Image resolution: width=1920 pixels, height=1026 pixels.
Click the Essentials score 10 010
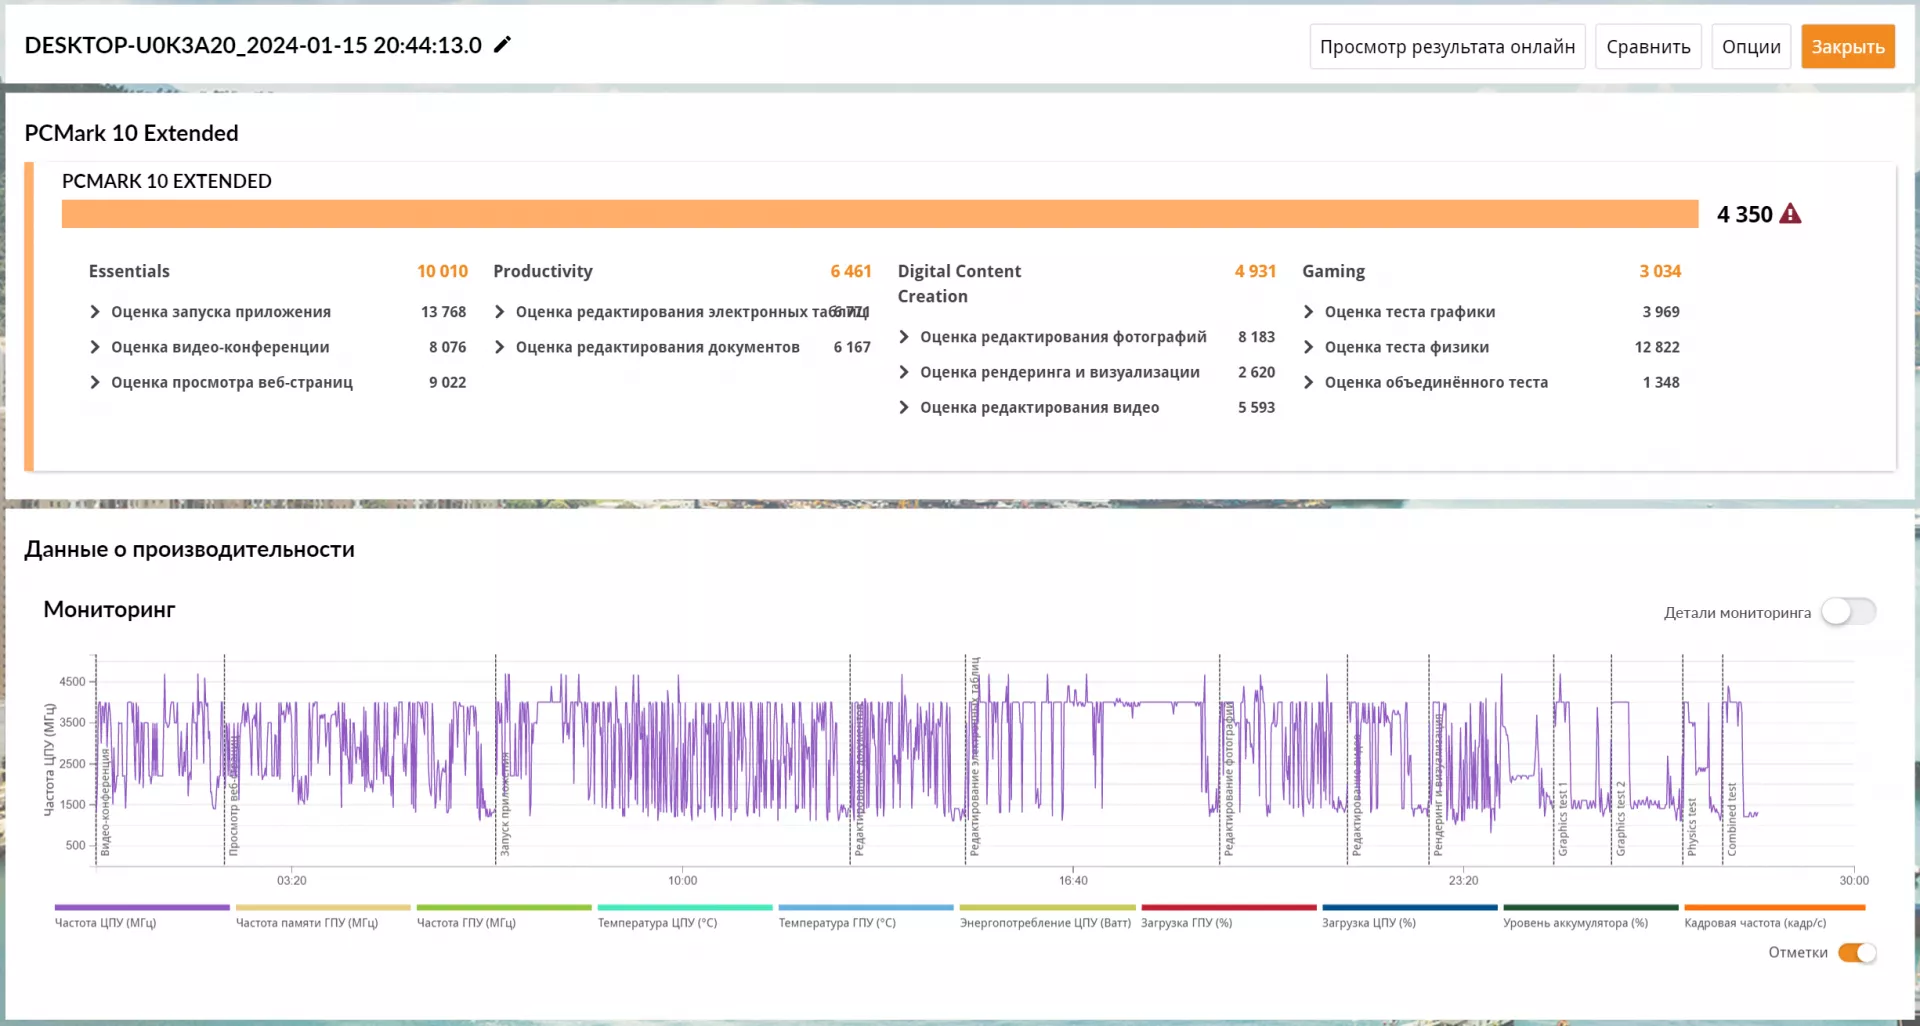[442, 271]
